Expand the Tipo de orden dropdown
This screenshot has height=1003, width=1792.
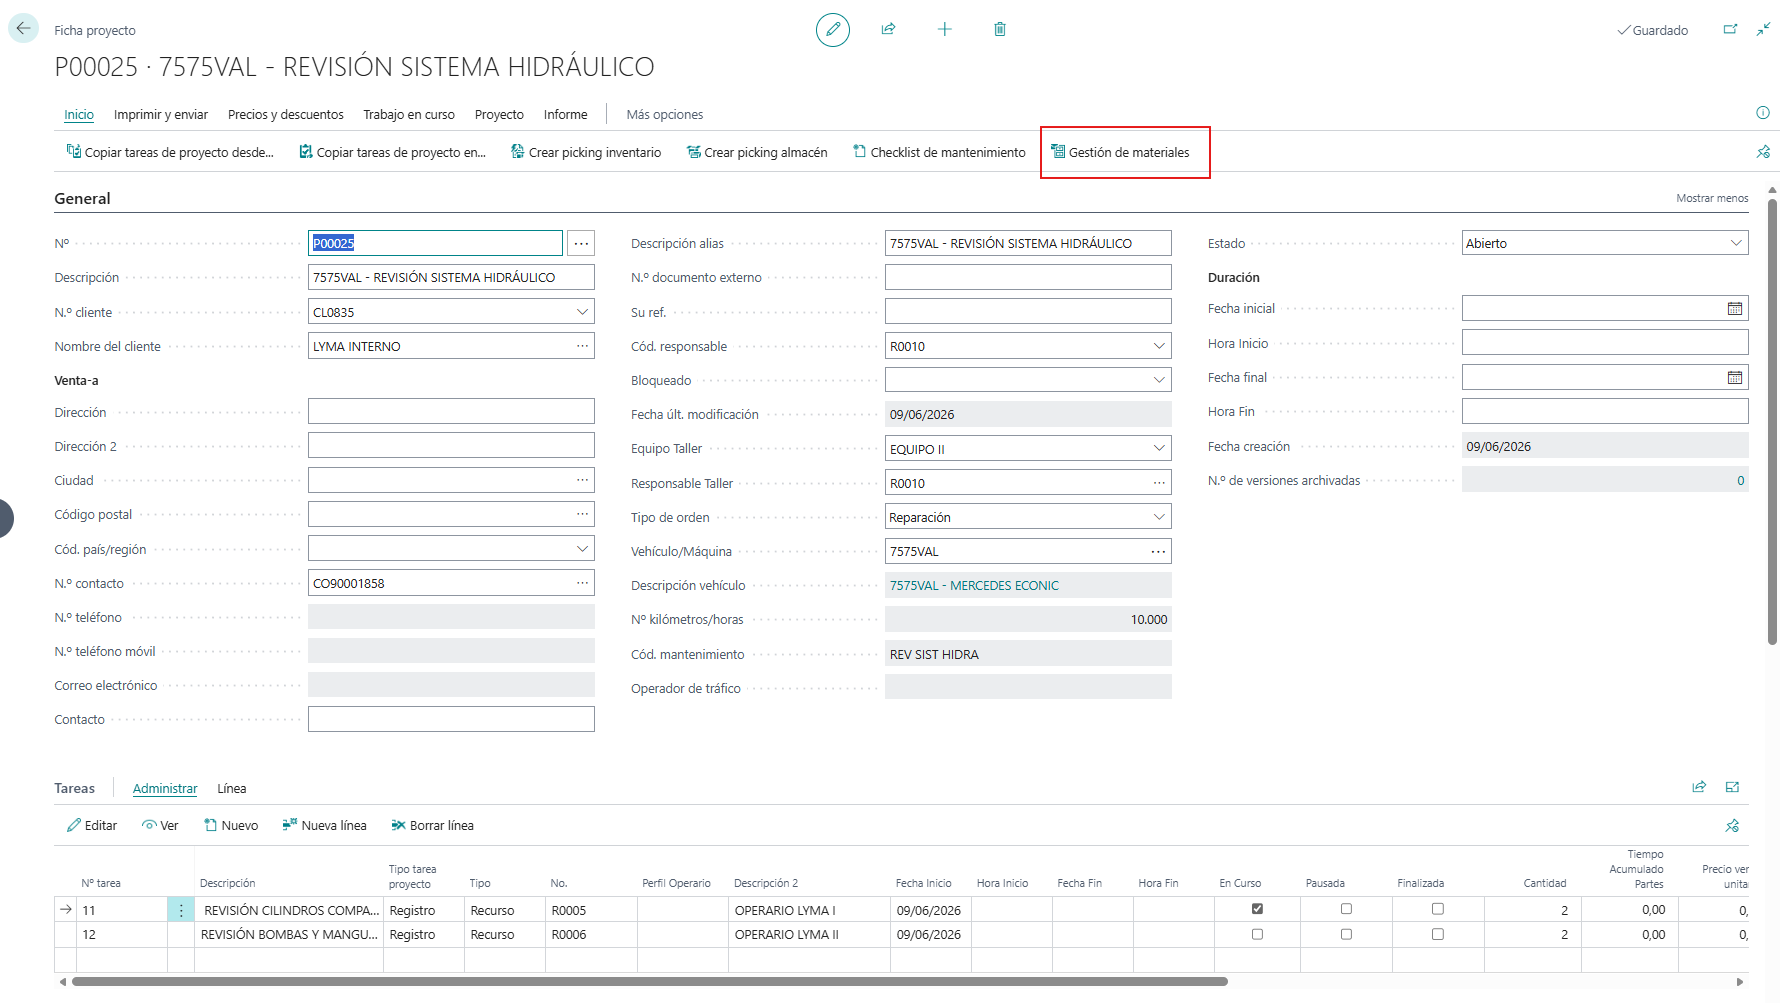pyautogui.click(x=1159, y=517)
